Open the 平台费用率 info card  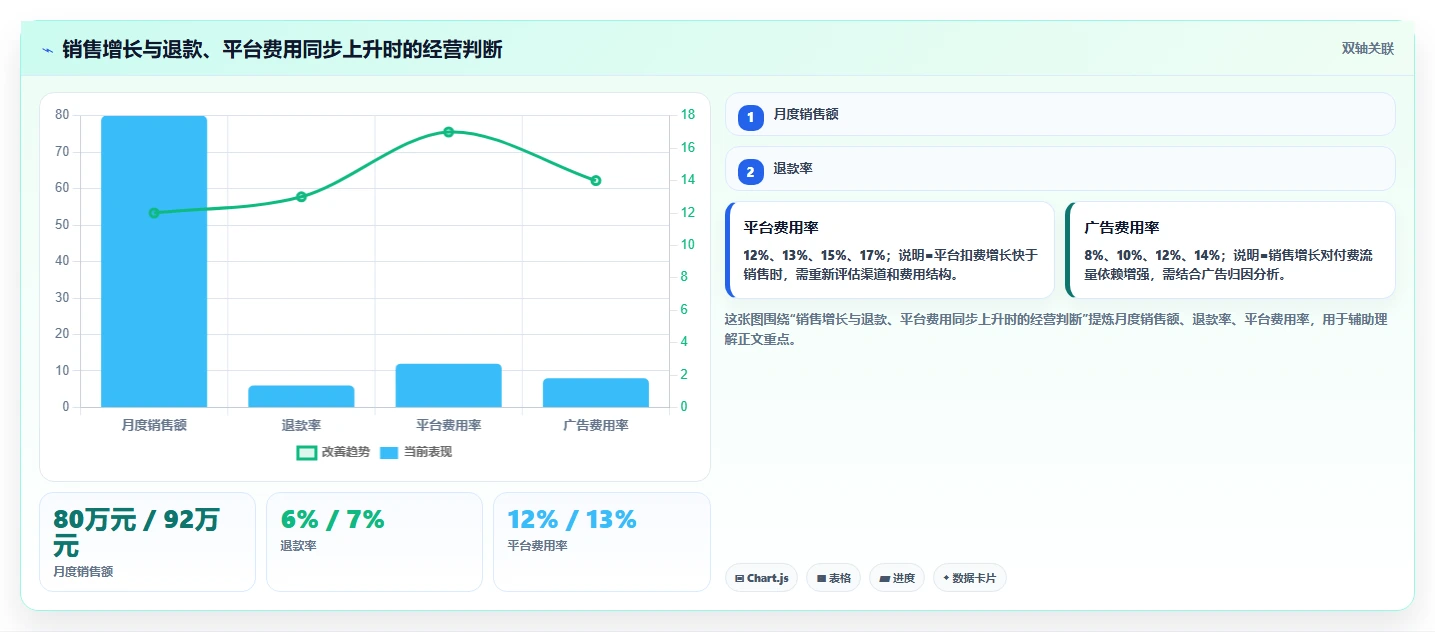(890, 250)
